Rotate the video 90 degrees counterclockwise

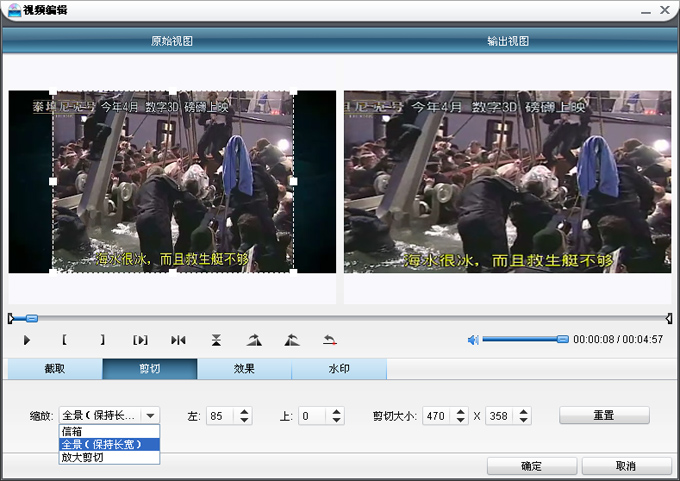click(292, 340)
